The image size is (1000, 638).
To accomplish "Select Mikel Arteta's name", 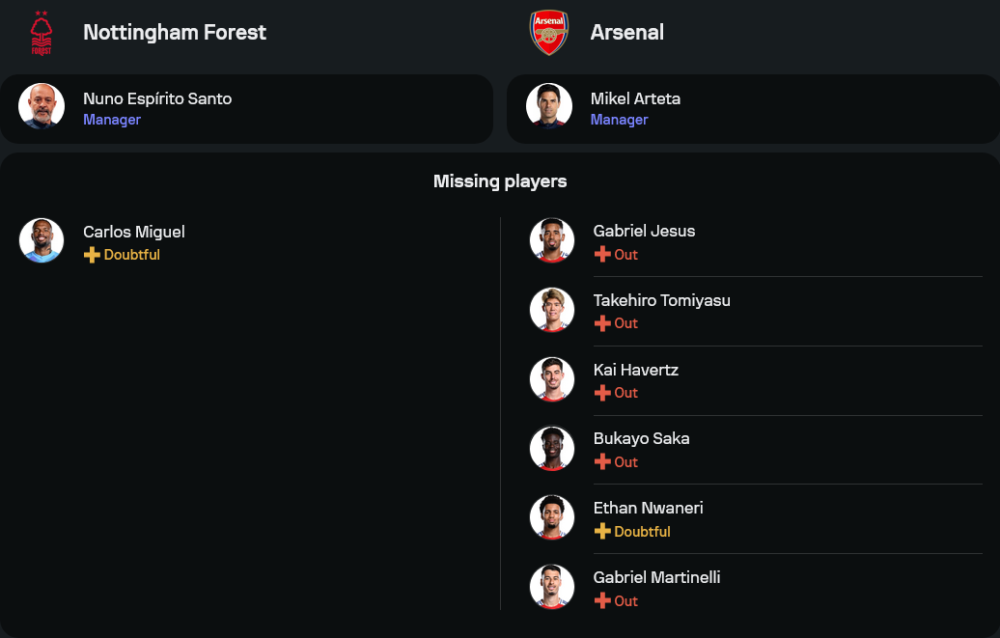I will point(635,99).
